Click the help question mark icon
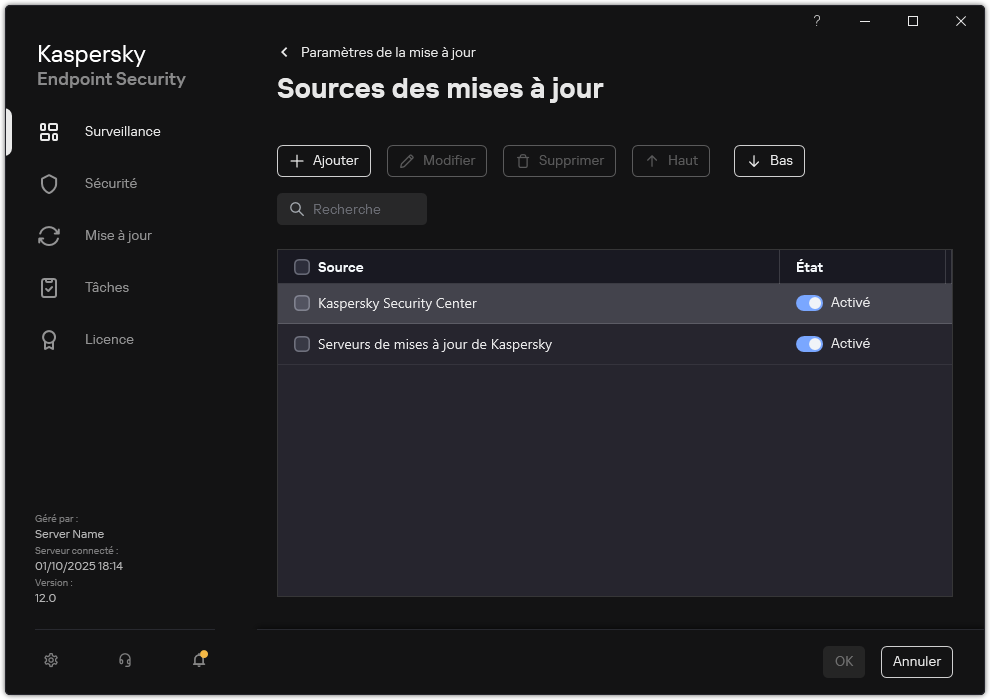 [816, 21]
